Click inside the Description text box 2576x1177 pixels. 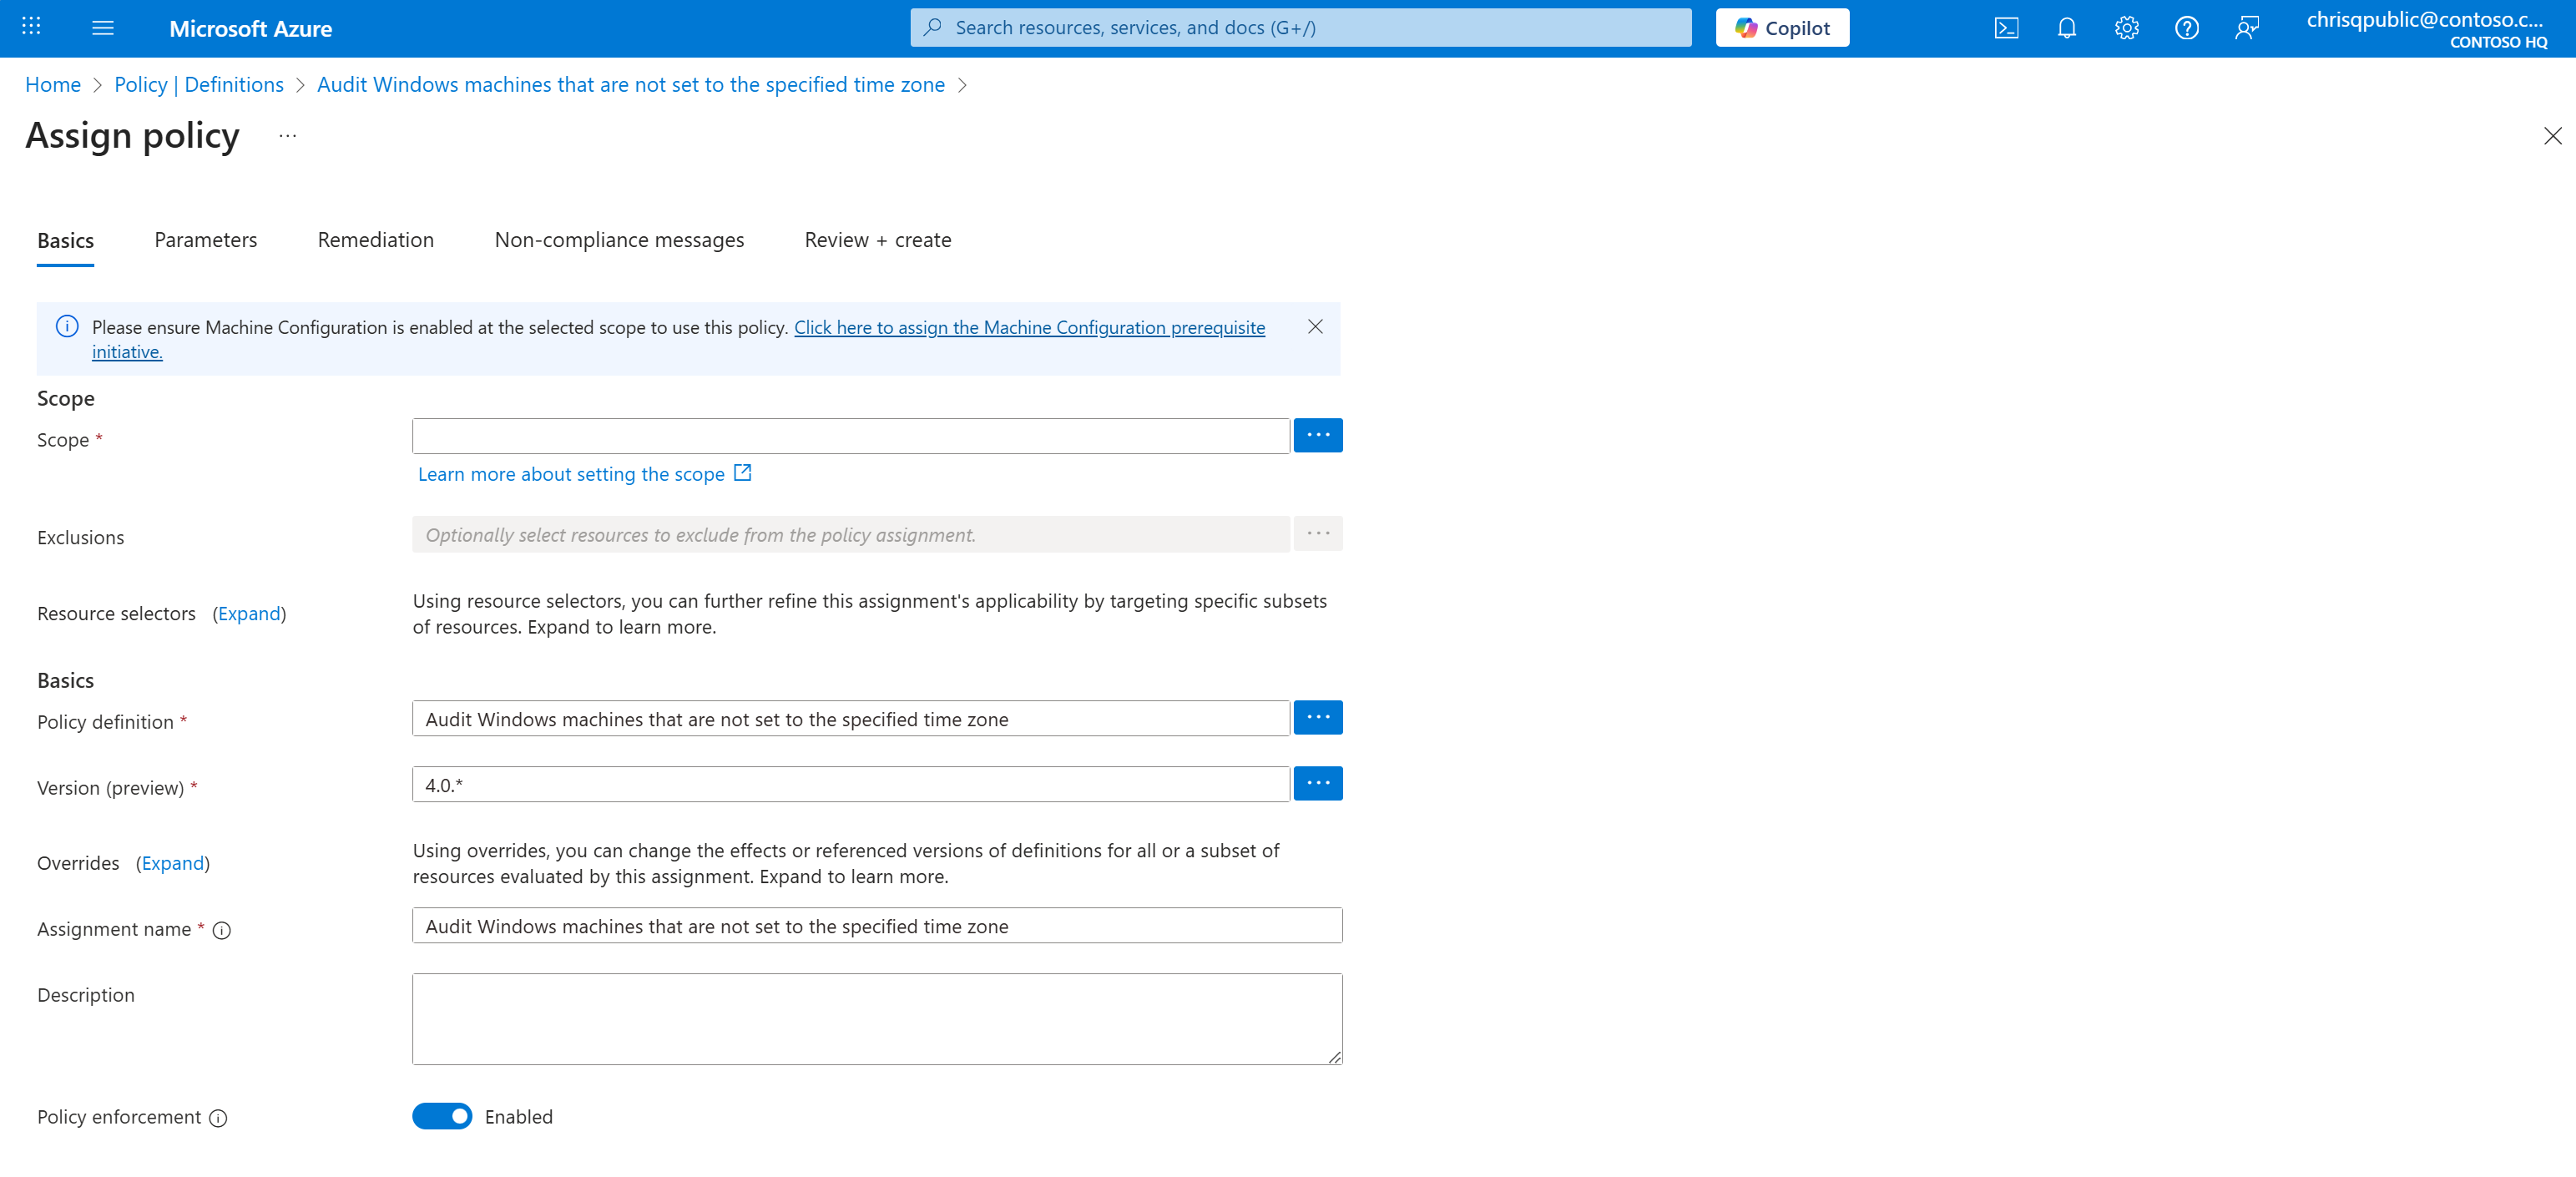point(876,1017)
